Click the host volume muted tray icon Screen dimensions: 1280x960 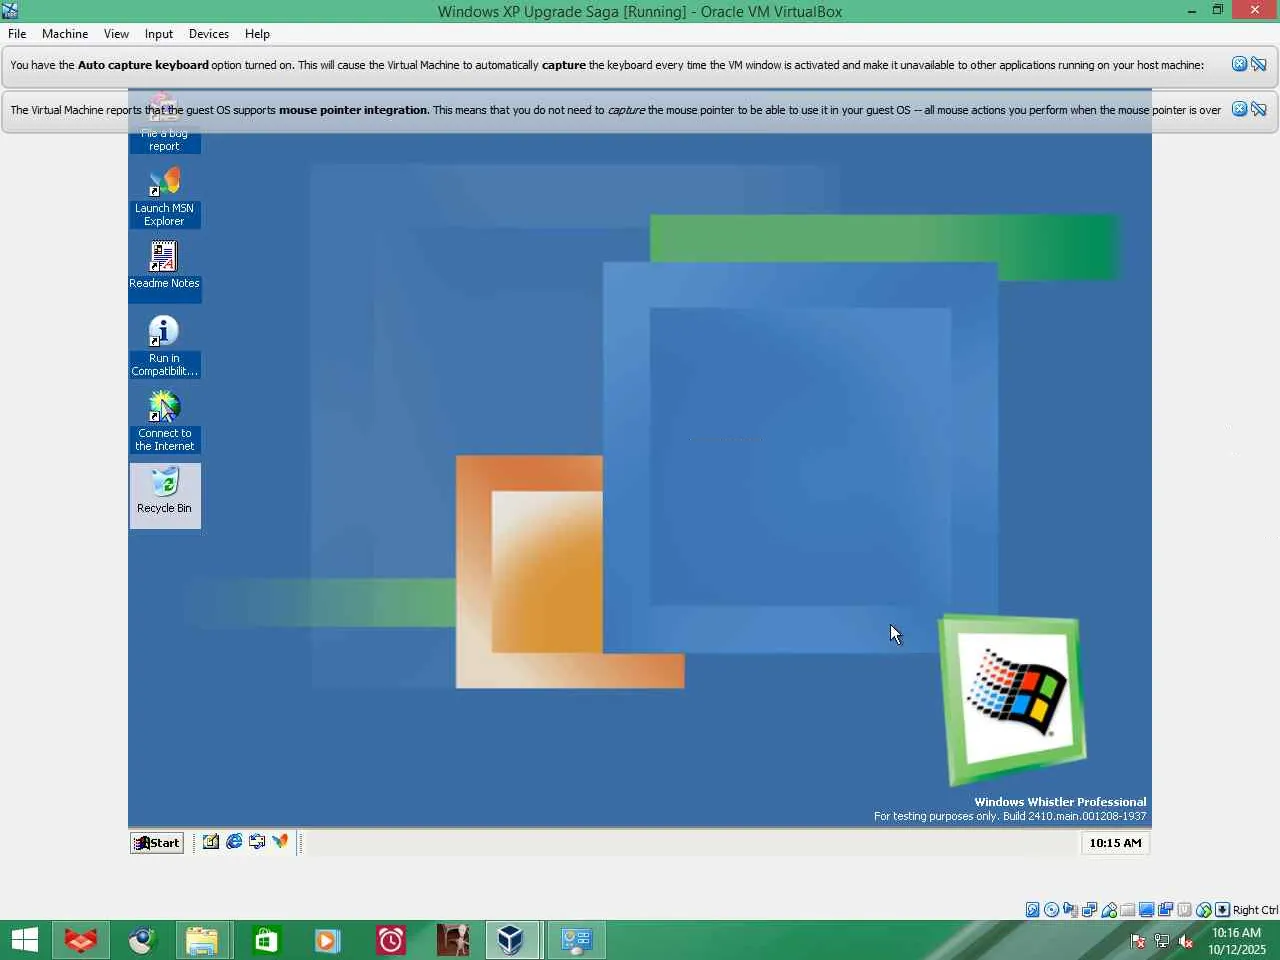(x=1186, y=941)
